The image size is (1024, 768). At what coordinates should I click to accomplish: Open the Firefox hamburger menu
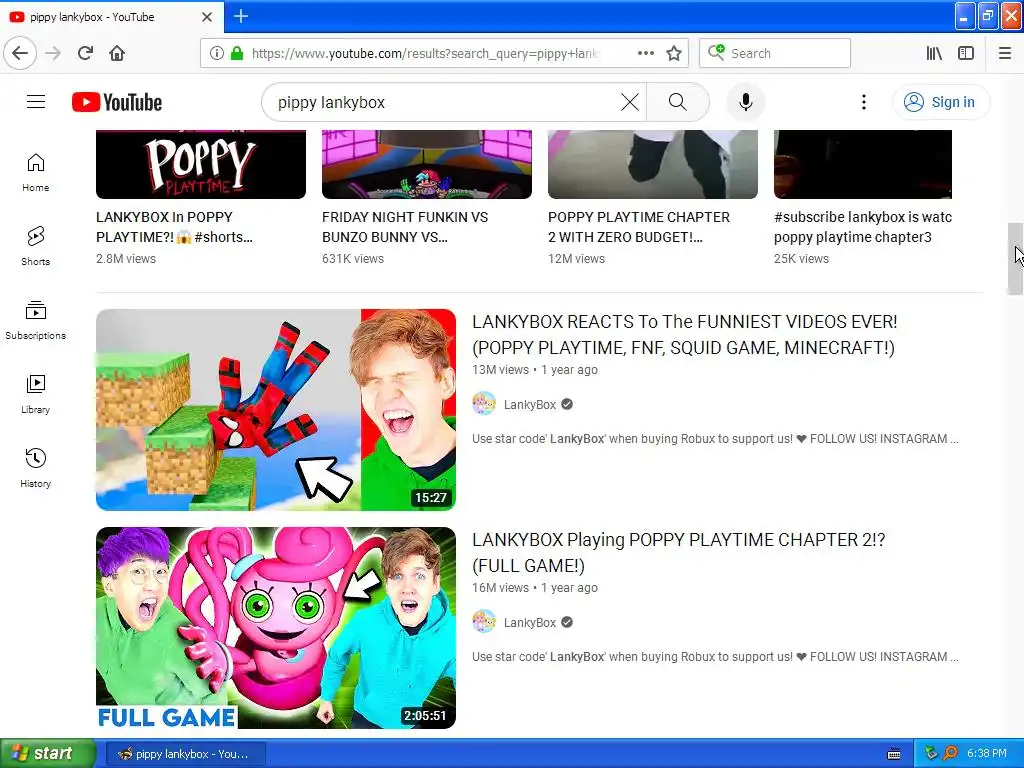pos(1005,53)
